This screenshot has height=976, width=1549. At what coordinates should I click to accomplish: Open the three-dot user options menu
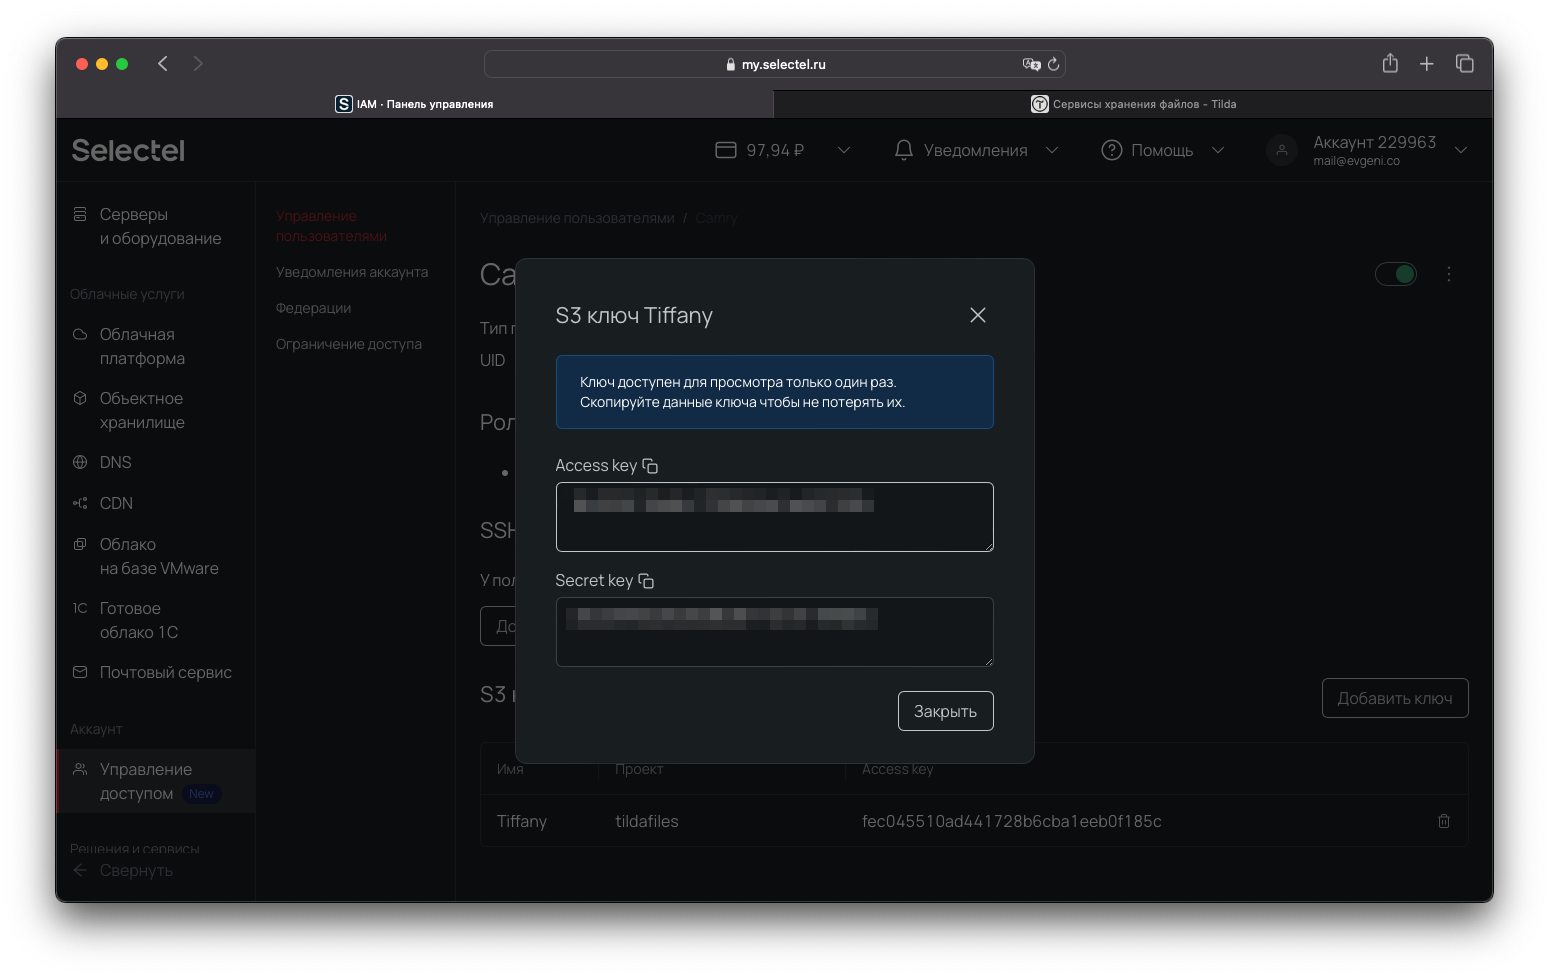pyautogui.click(x=1449, y=274)
